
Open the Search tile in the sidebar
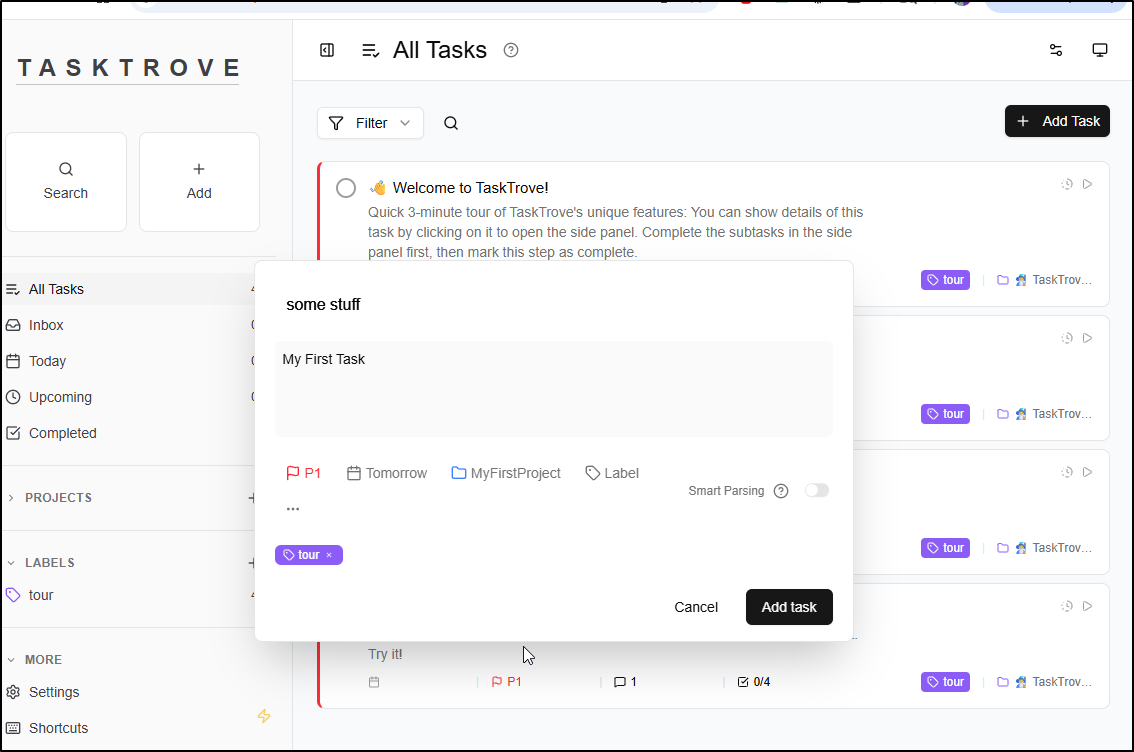66,181
